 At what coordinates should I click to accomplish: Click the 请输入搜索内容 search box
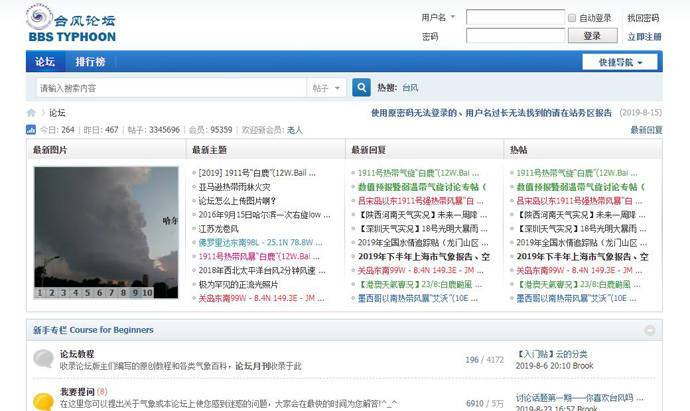tap(172, 88)
